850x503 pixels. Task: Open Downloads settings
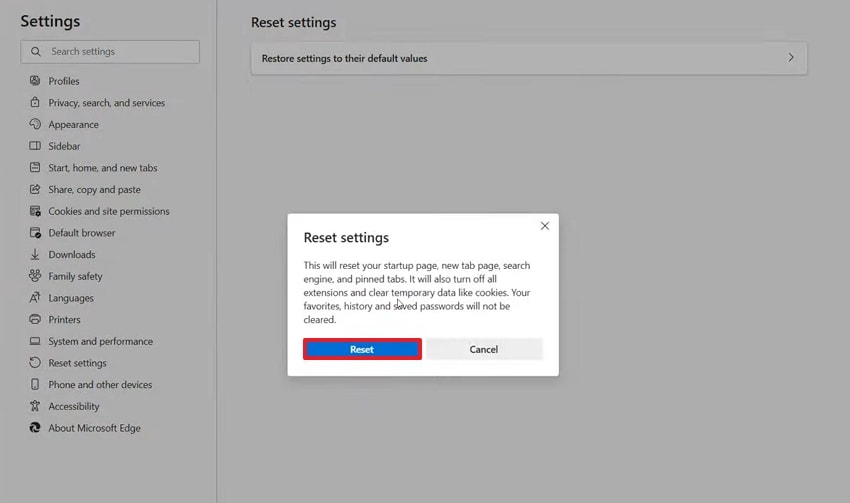pyautogui.click(x=72, y=254)
